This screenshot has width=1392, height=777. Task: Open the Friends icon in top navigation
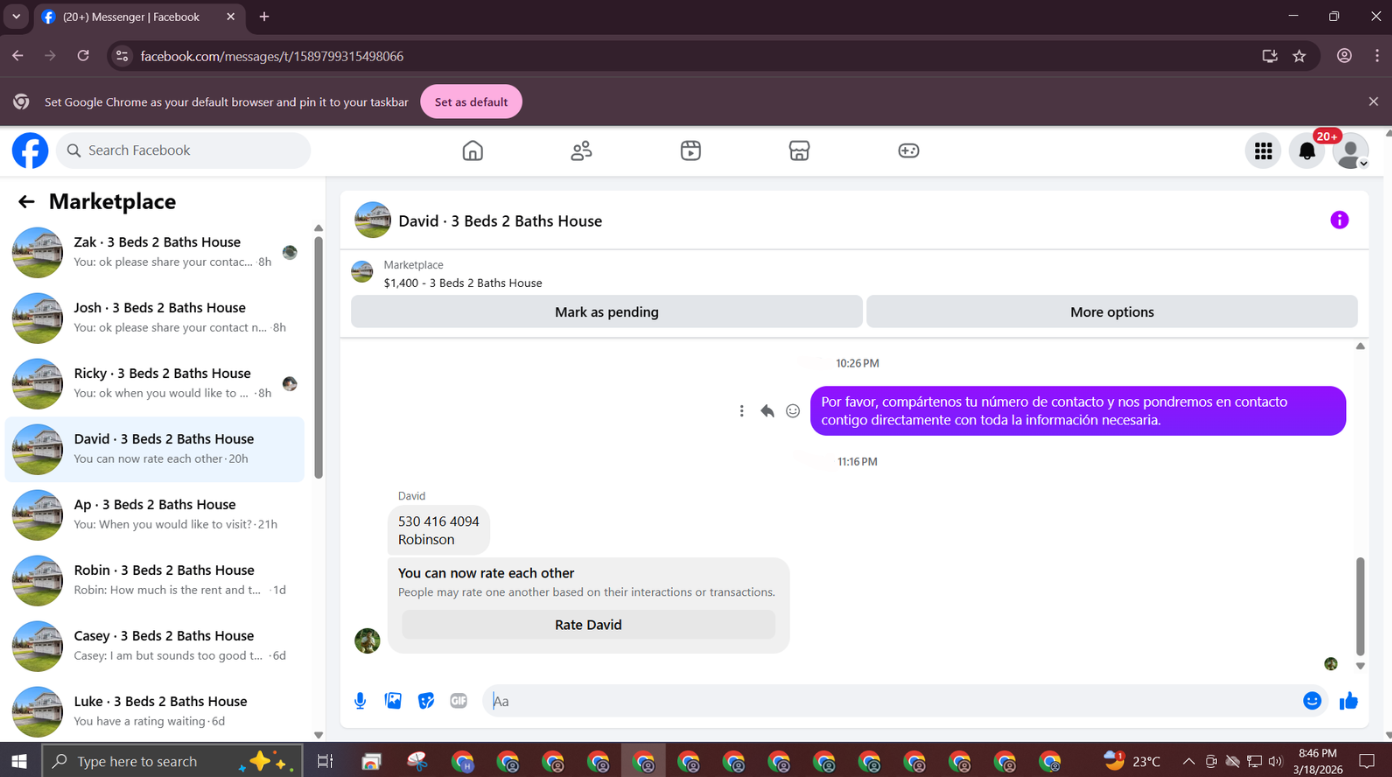pyautogui.click(x=581, y=151)
